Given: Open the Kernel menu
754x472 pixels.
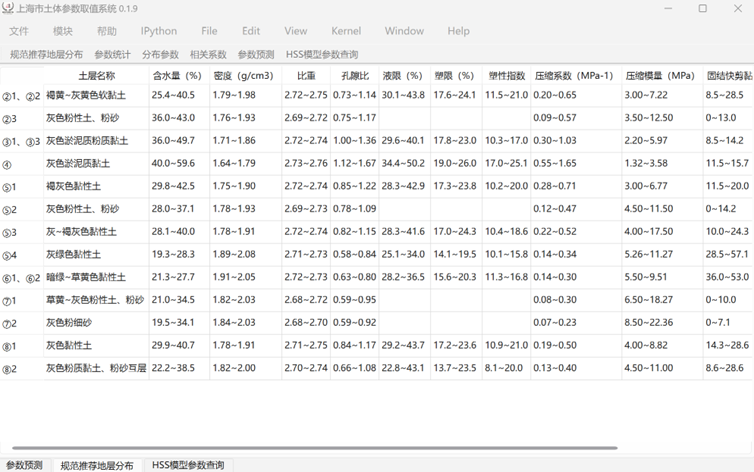Looking at the screenshot, I should (346, 31).
